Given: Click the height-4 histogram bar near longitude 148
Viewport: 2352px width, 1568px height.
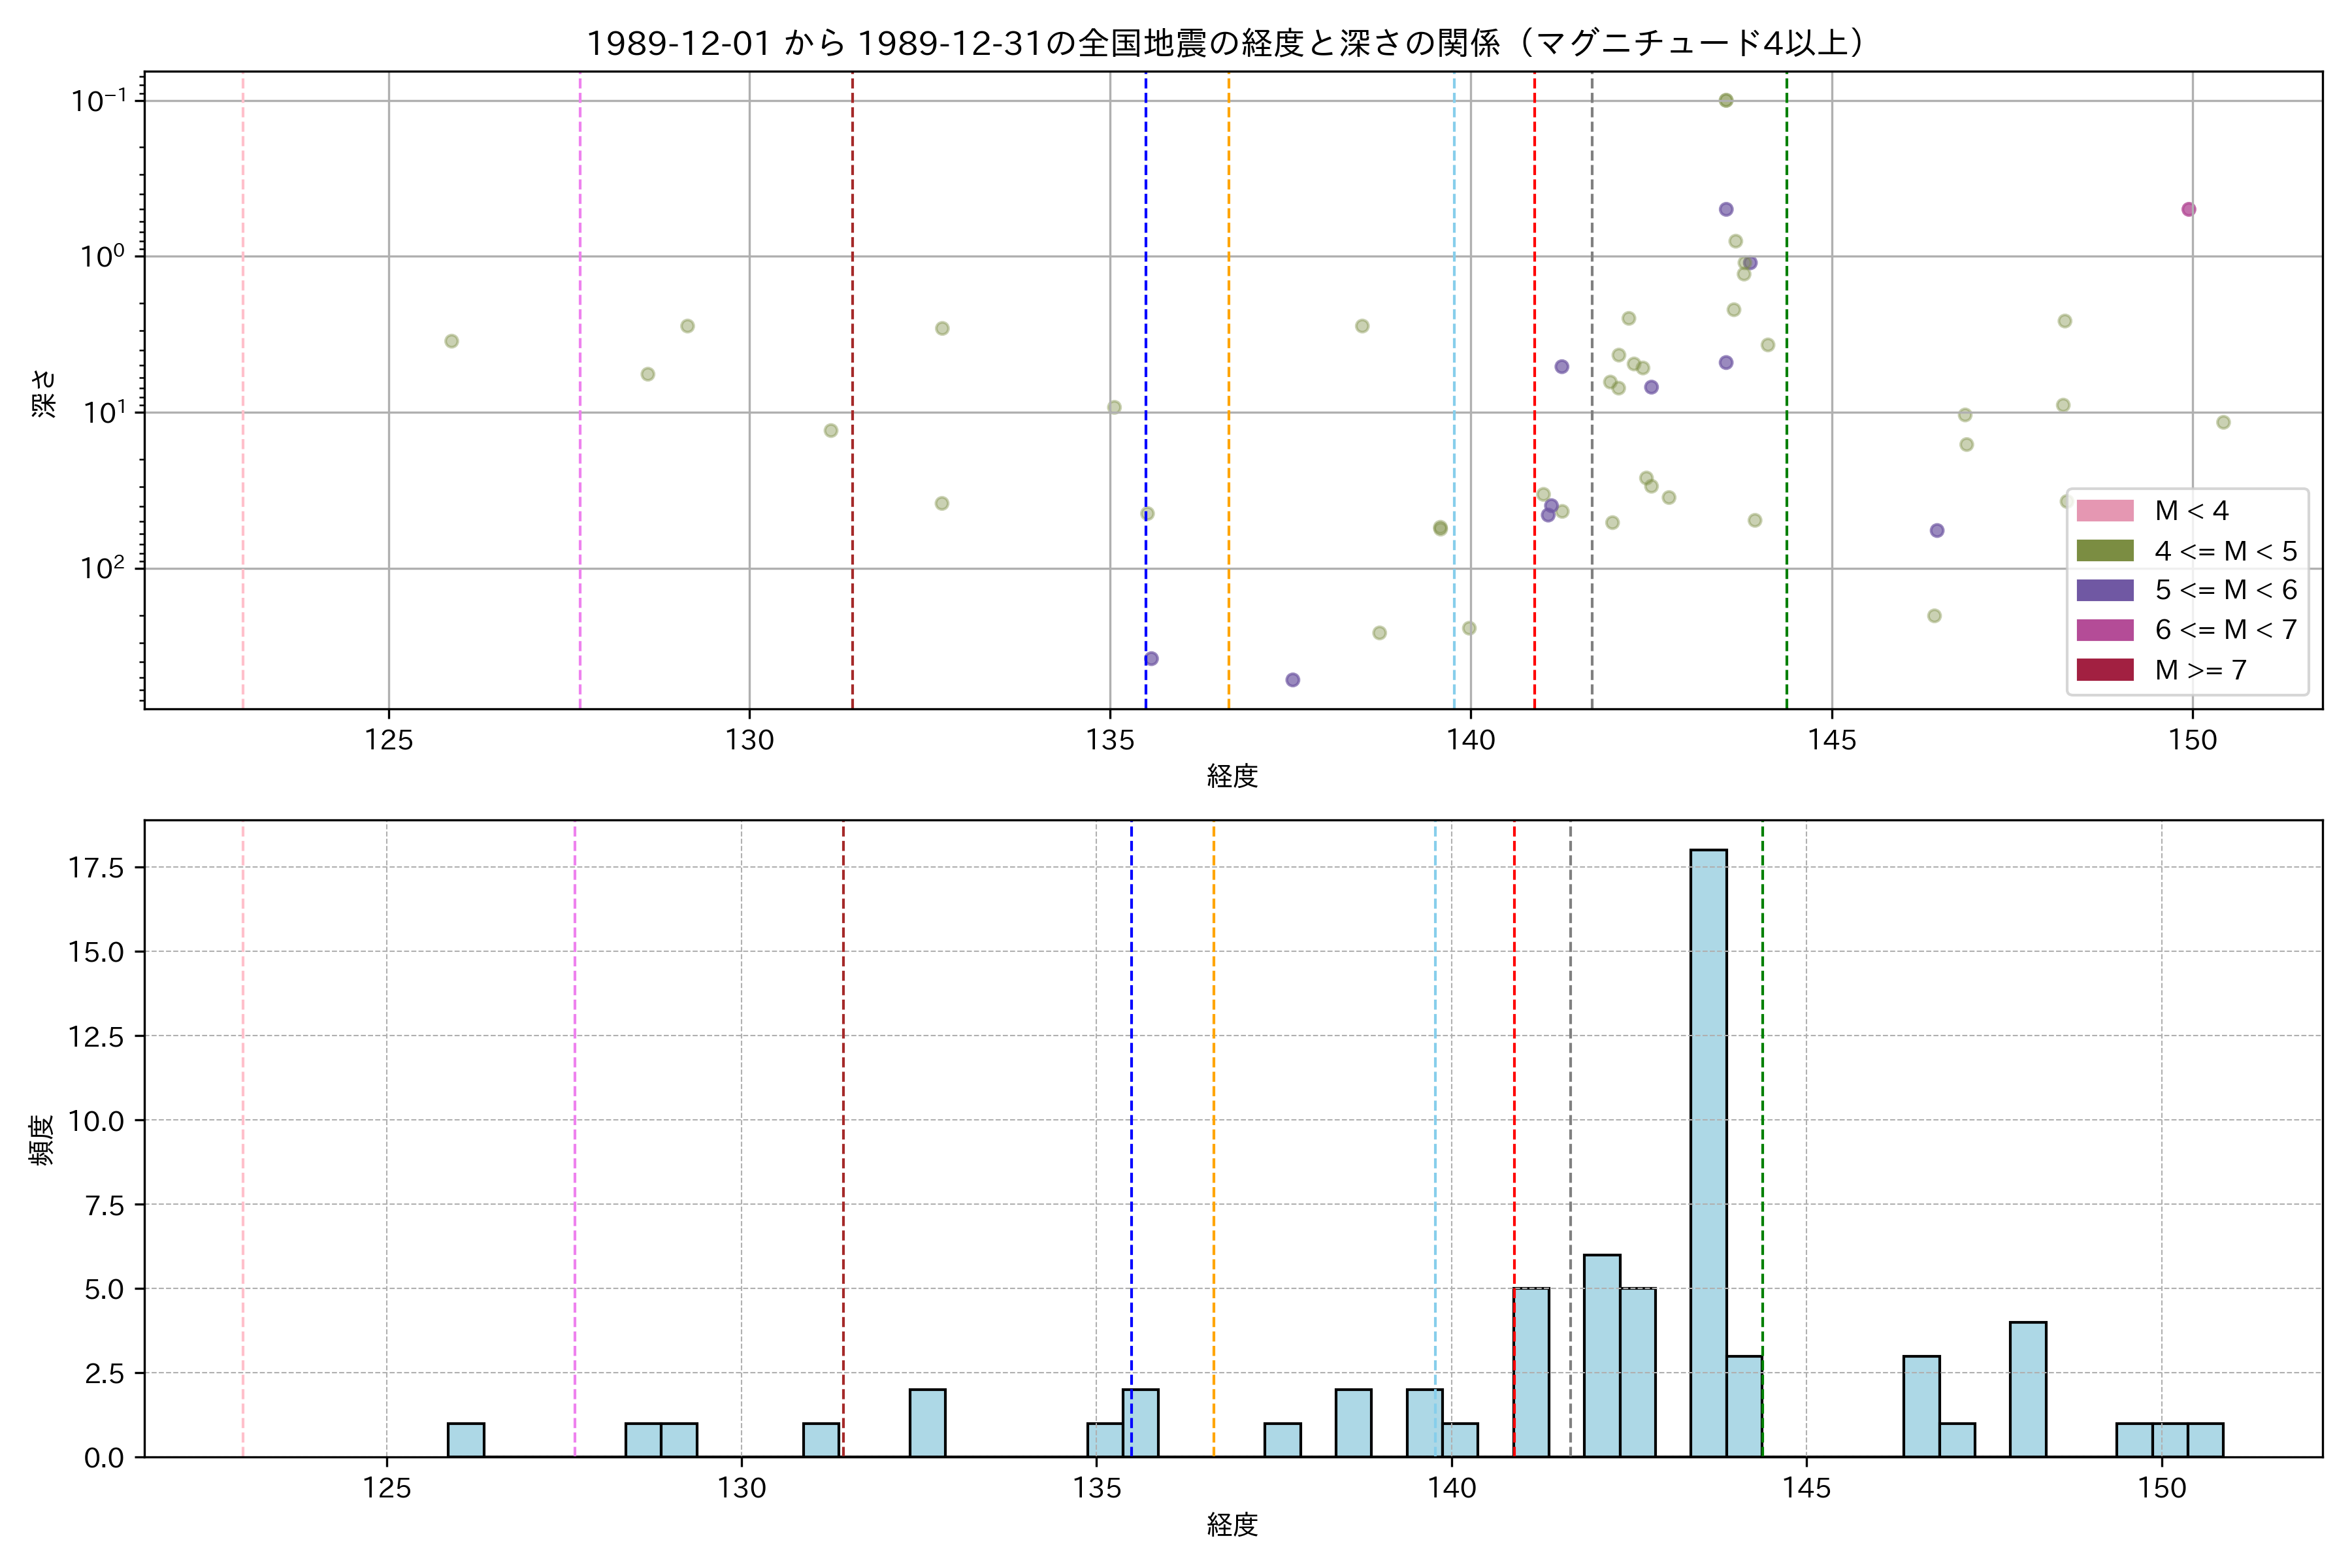Looking at the screenshot, I should click(2027, 1390).
